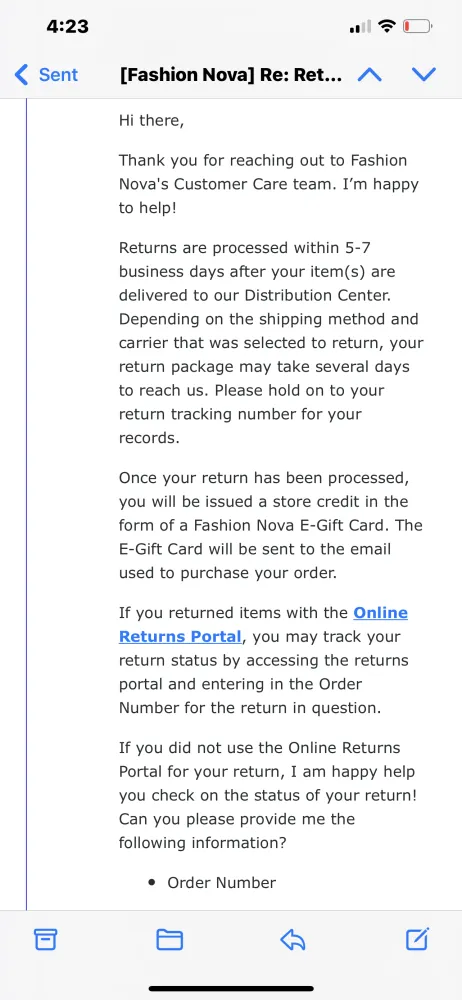Tap the purple quoted-reply line at left
The image size is (462, 1000).
click(x=26, y=504)
